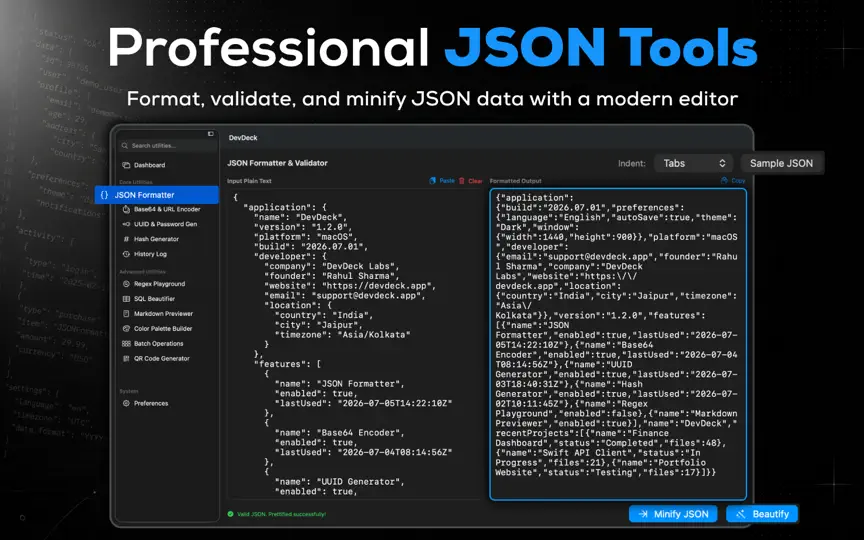The height and width of the screenshot is (540, 864).
Task: Click the "city": "Jaipur" input line
Action: pyautogui.click(x=316, y=325)
